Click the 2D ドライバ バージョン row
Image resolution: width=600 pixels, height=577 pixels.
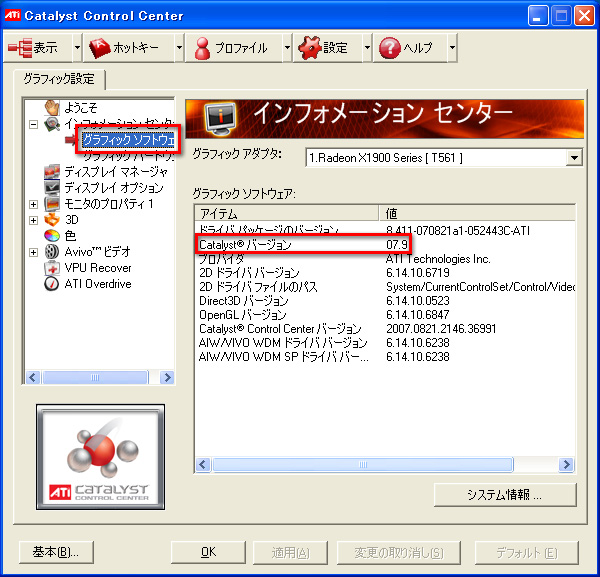[x=385, y=272]
